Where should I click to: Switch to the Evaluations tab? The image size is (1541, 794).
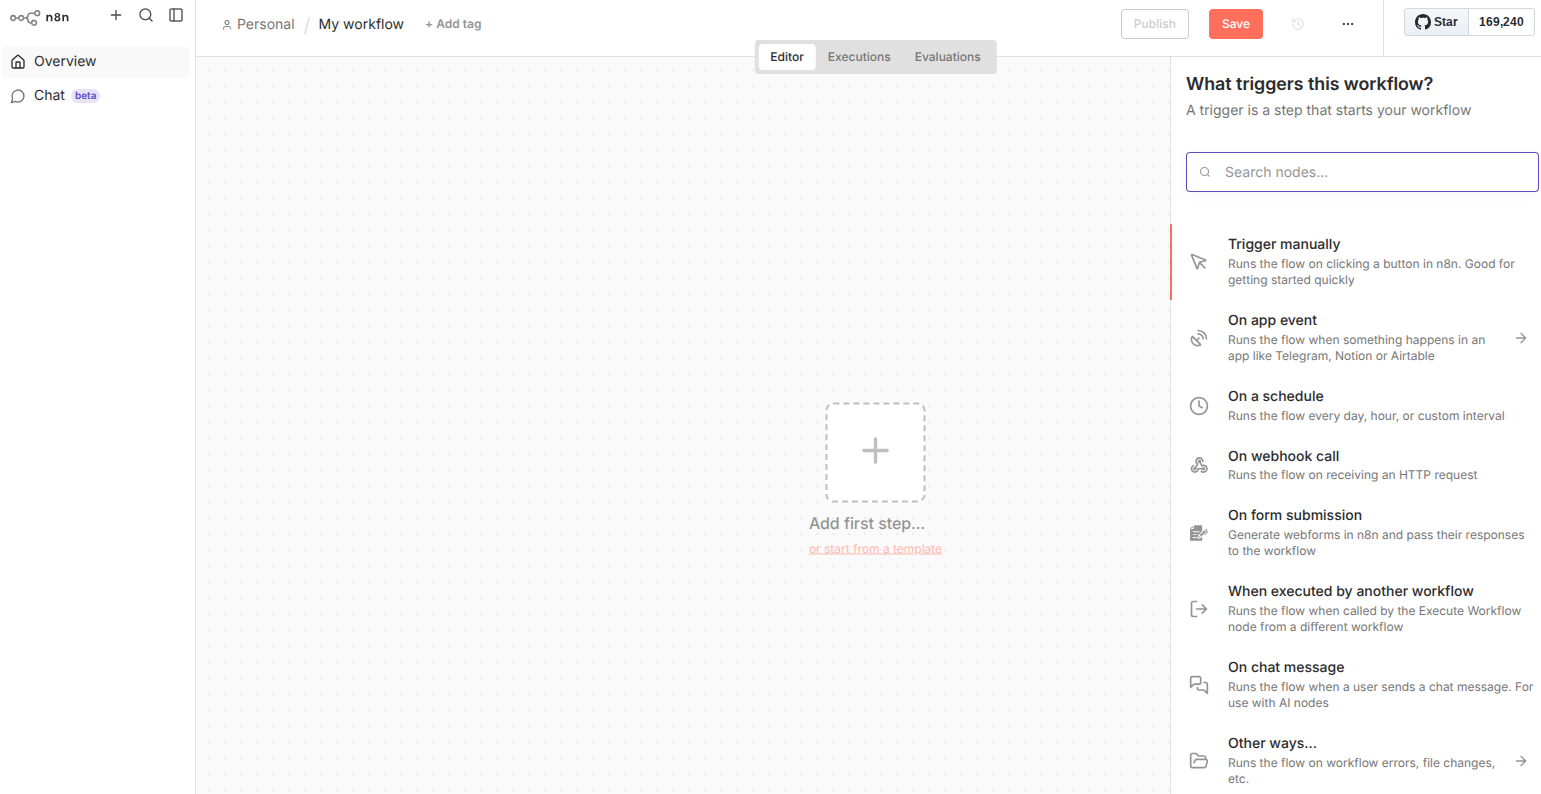[947, 57]
